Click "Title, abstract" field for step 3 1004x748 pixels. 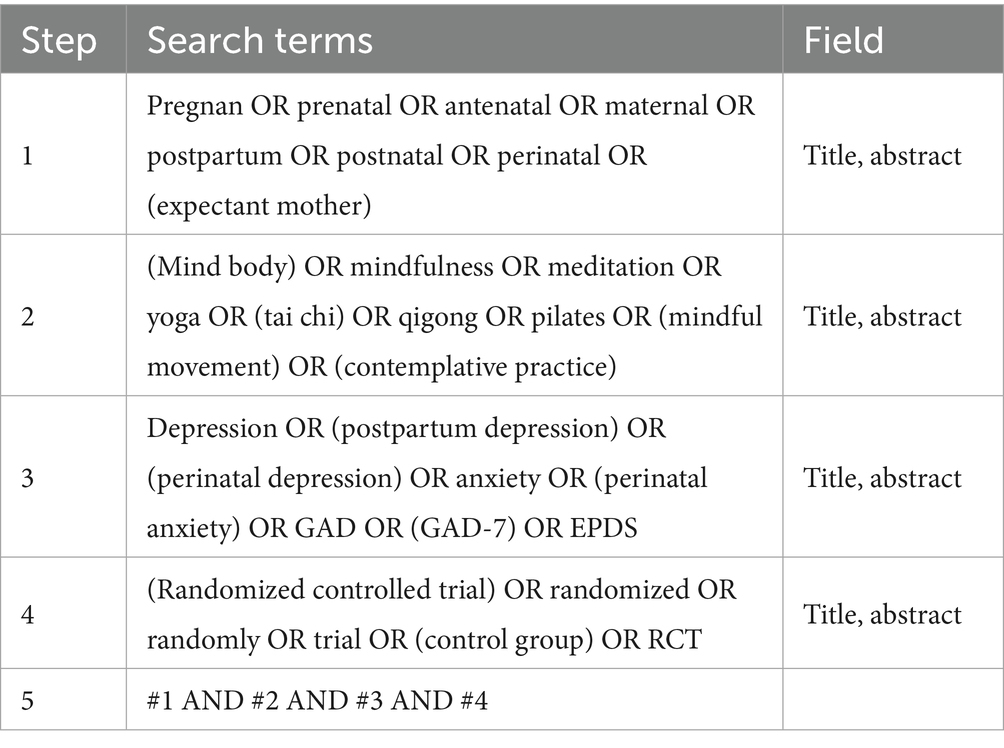[882, 477]
